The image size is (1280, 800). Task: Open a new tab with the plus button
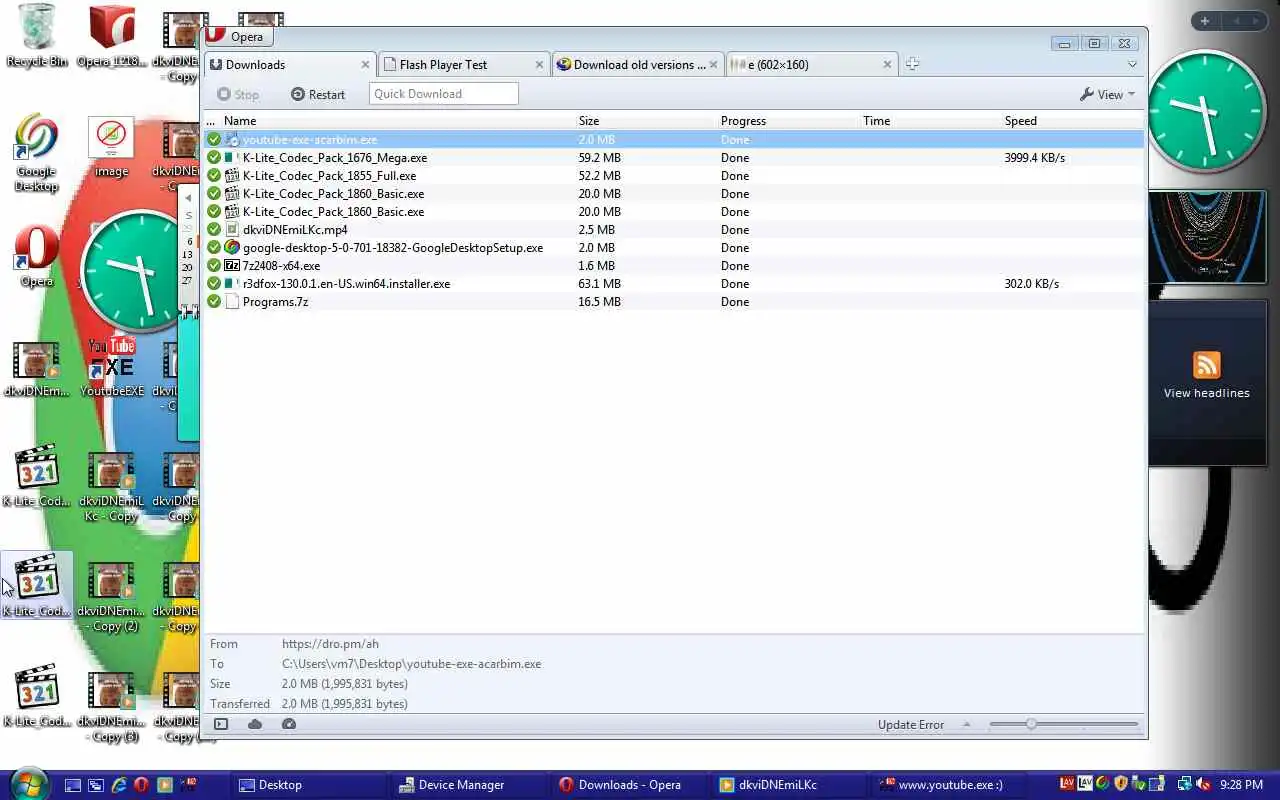pyautogui.click(x=912, y=64)
